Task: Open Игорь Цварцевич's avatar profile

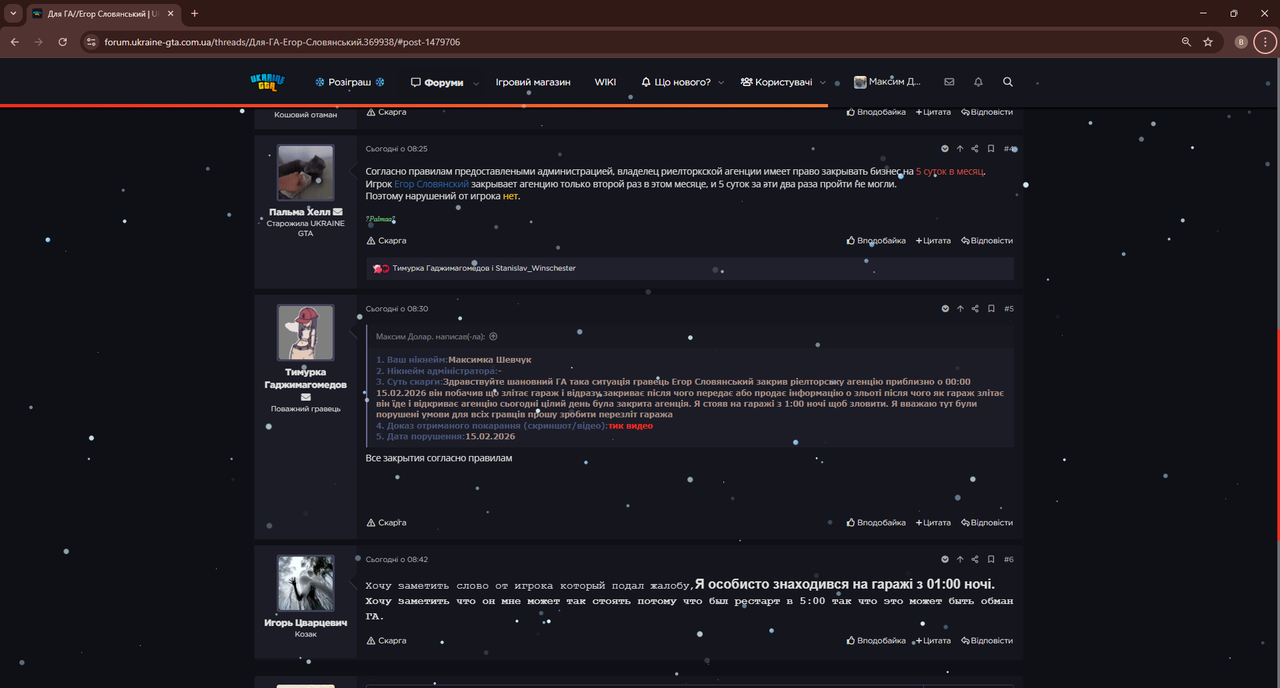Action: tap(305, 584)
